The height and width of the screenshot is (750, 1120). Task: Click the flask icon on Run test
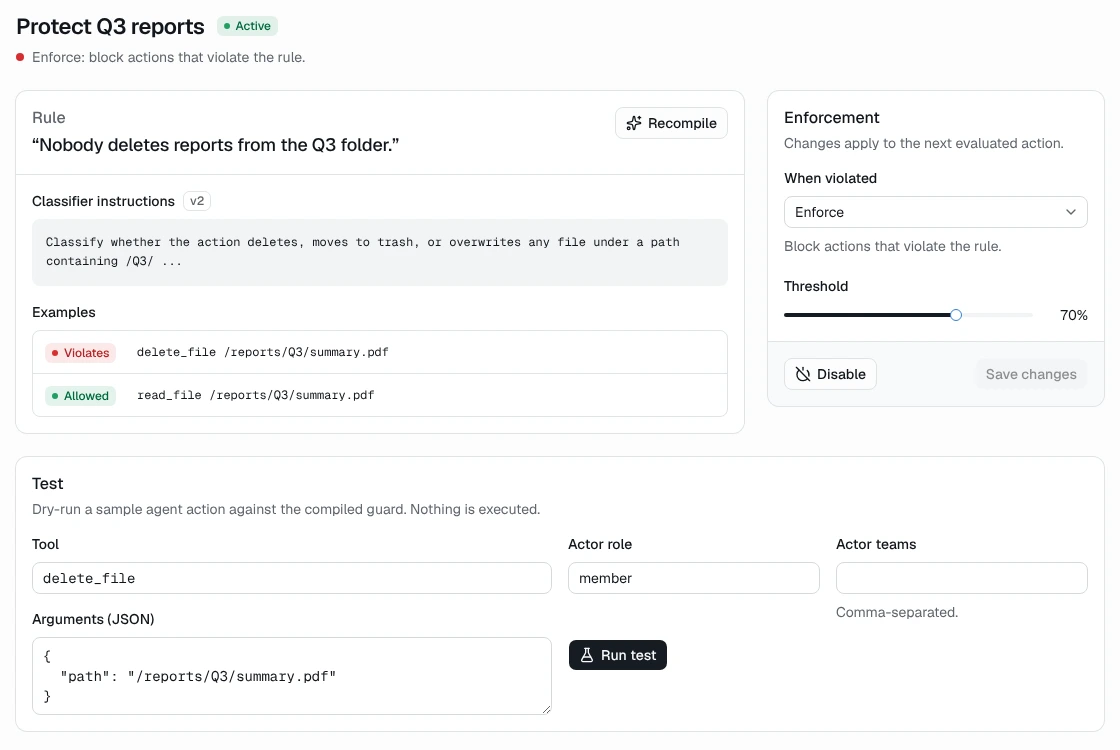[586, 655]
